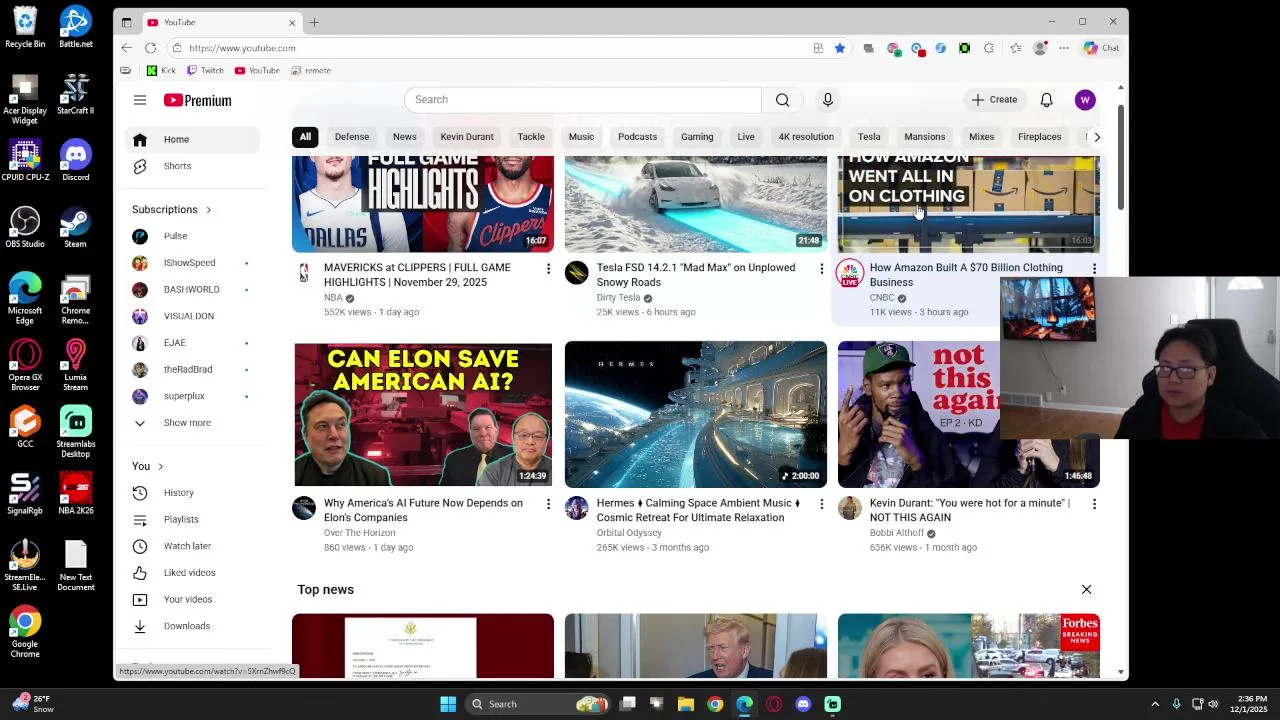Bookmark the page with the star icon
Screen dimensions: 1280x720
[x=840, y=48]
